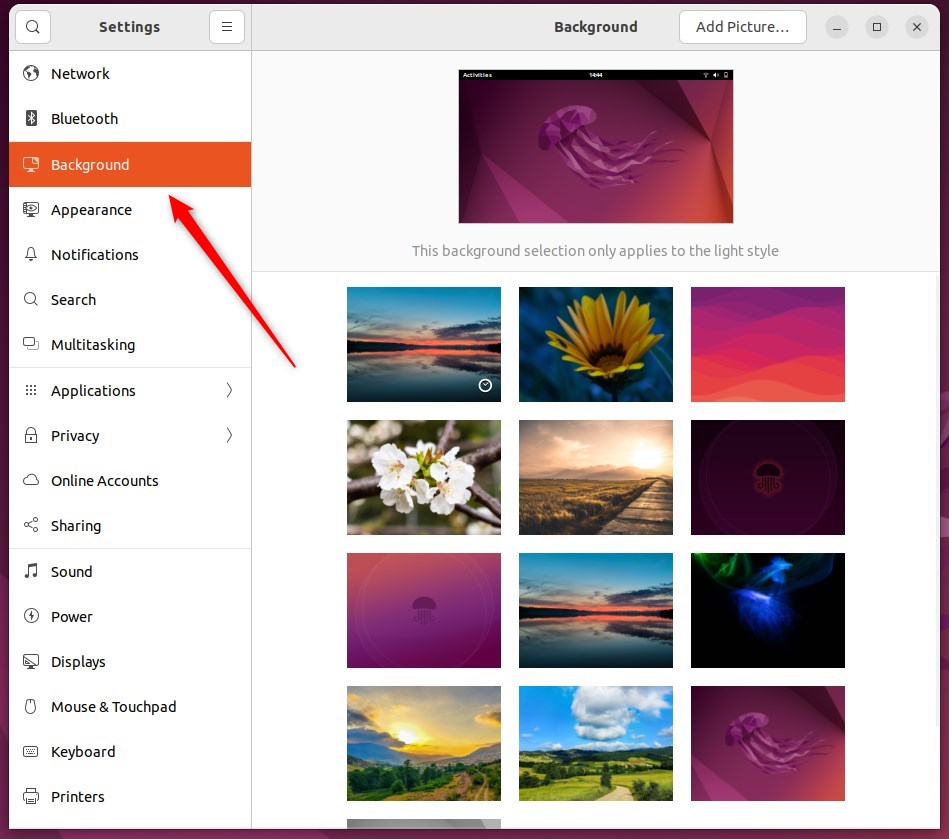
Task: Open the settings search icon
Action: pyautogui.click(x=33, y=27)
